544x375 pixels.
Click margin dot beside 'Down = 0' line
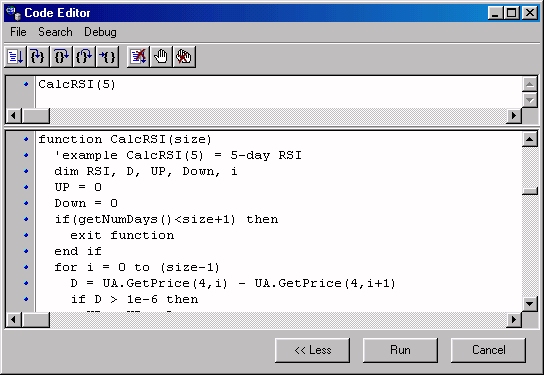[26, 203]
